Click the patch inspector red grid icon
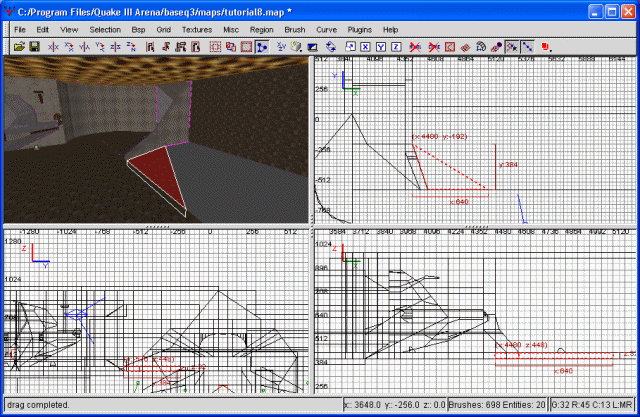 tap(465, 47)
